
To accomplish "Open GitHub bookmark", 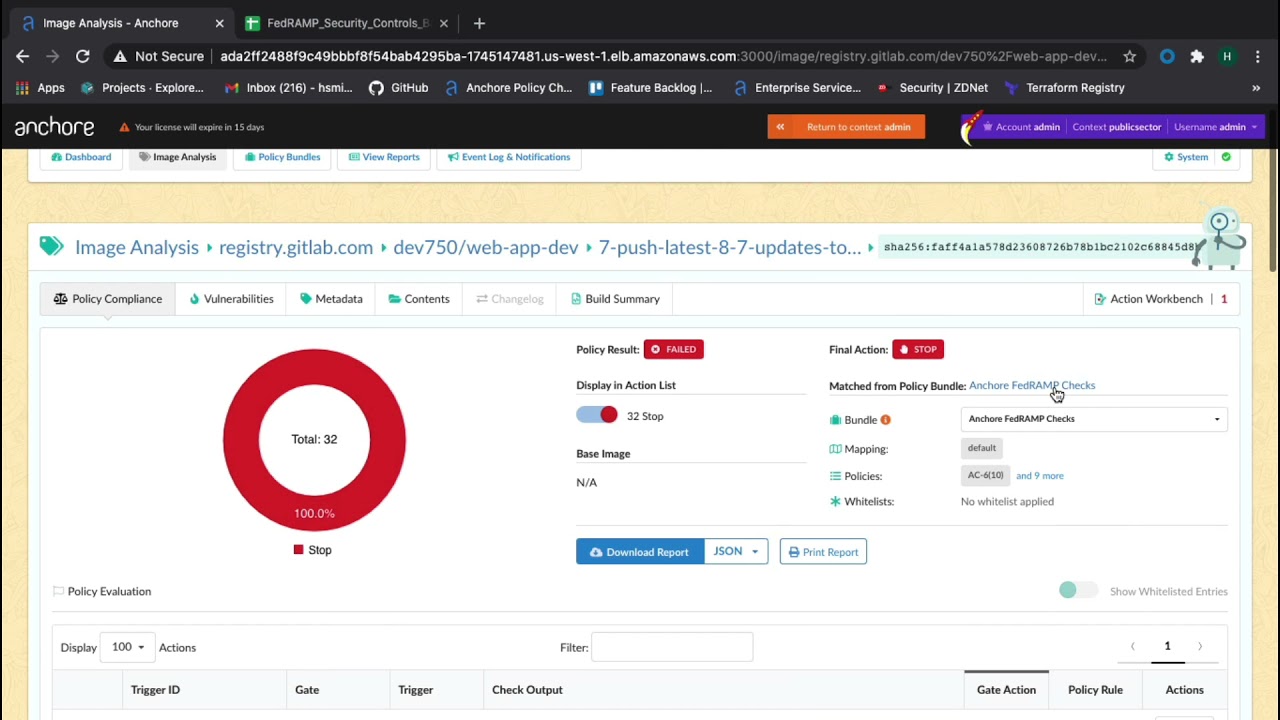I will coord(398,88).
